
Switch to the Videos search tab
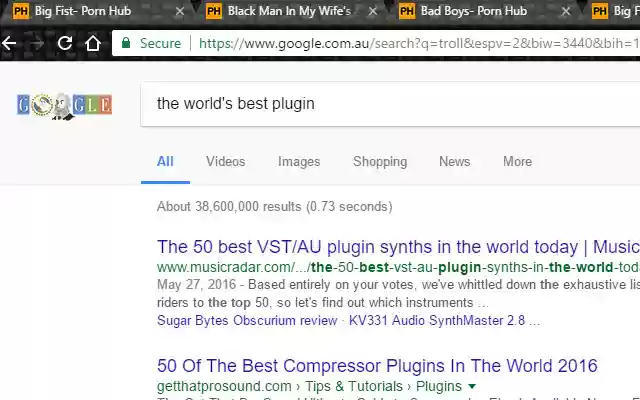click(225, 161)
